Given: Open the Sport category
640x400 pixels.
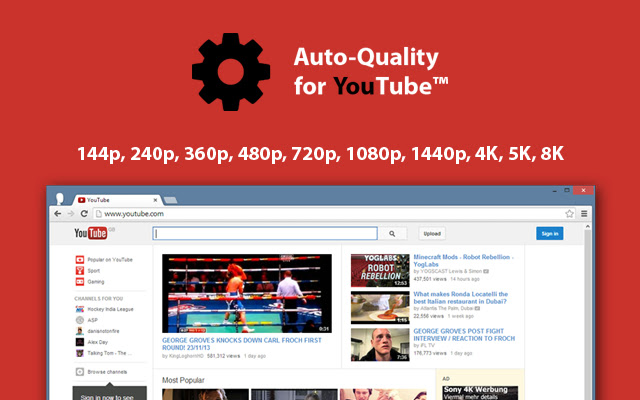Looking at the screenshot, I should click(93, 270).
